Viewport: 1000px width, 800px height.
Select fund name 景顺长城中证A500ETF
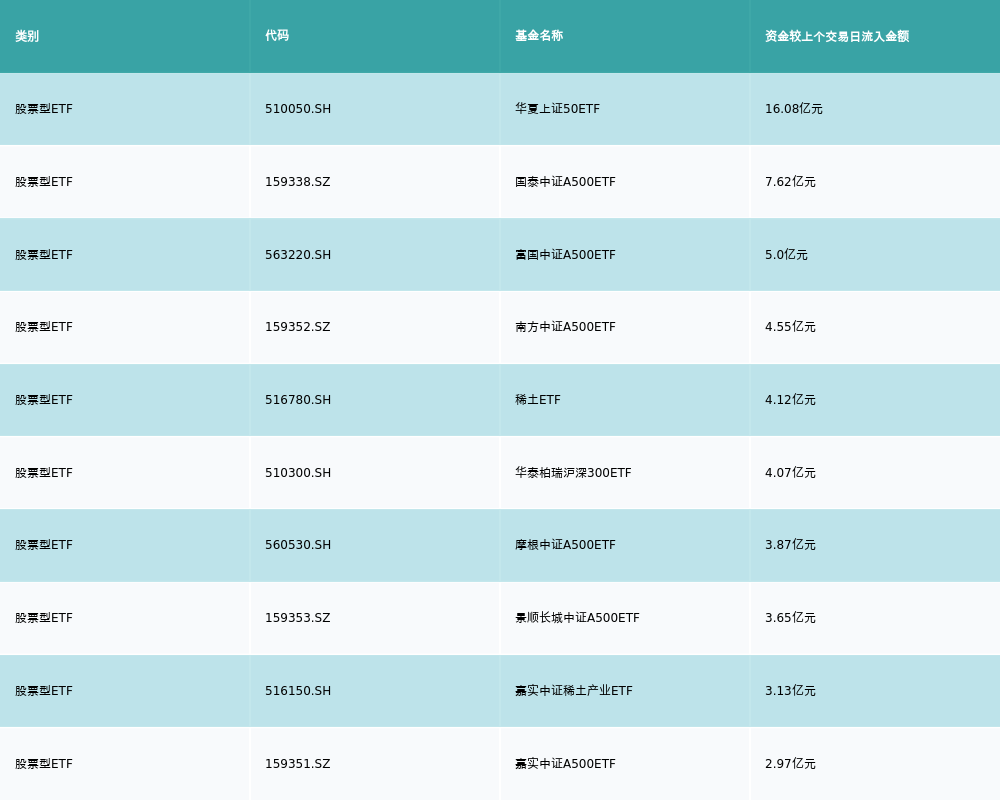click(577, 618)
